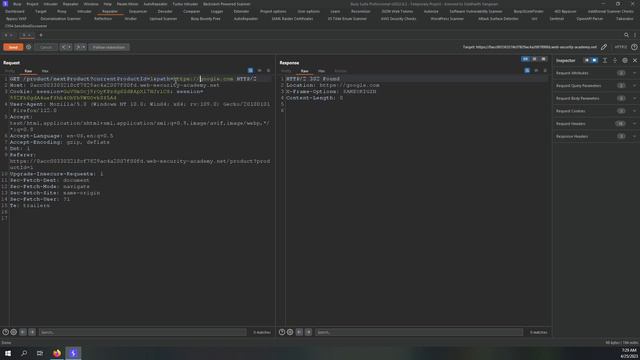Edit target with the pencil icon
The image size is (640, 360).
point(604,47)
